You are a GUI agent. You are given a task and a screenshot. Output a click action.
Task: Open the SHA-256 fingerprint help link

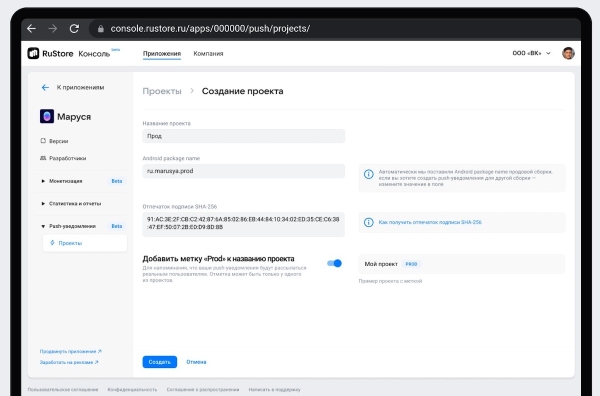coord(430,222)
